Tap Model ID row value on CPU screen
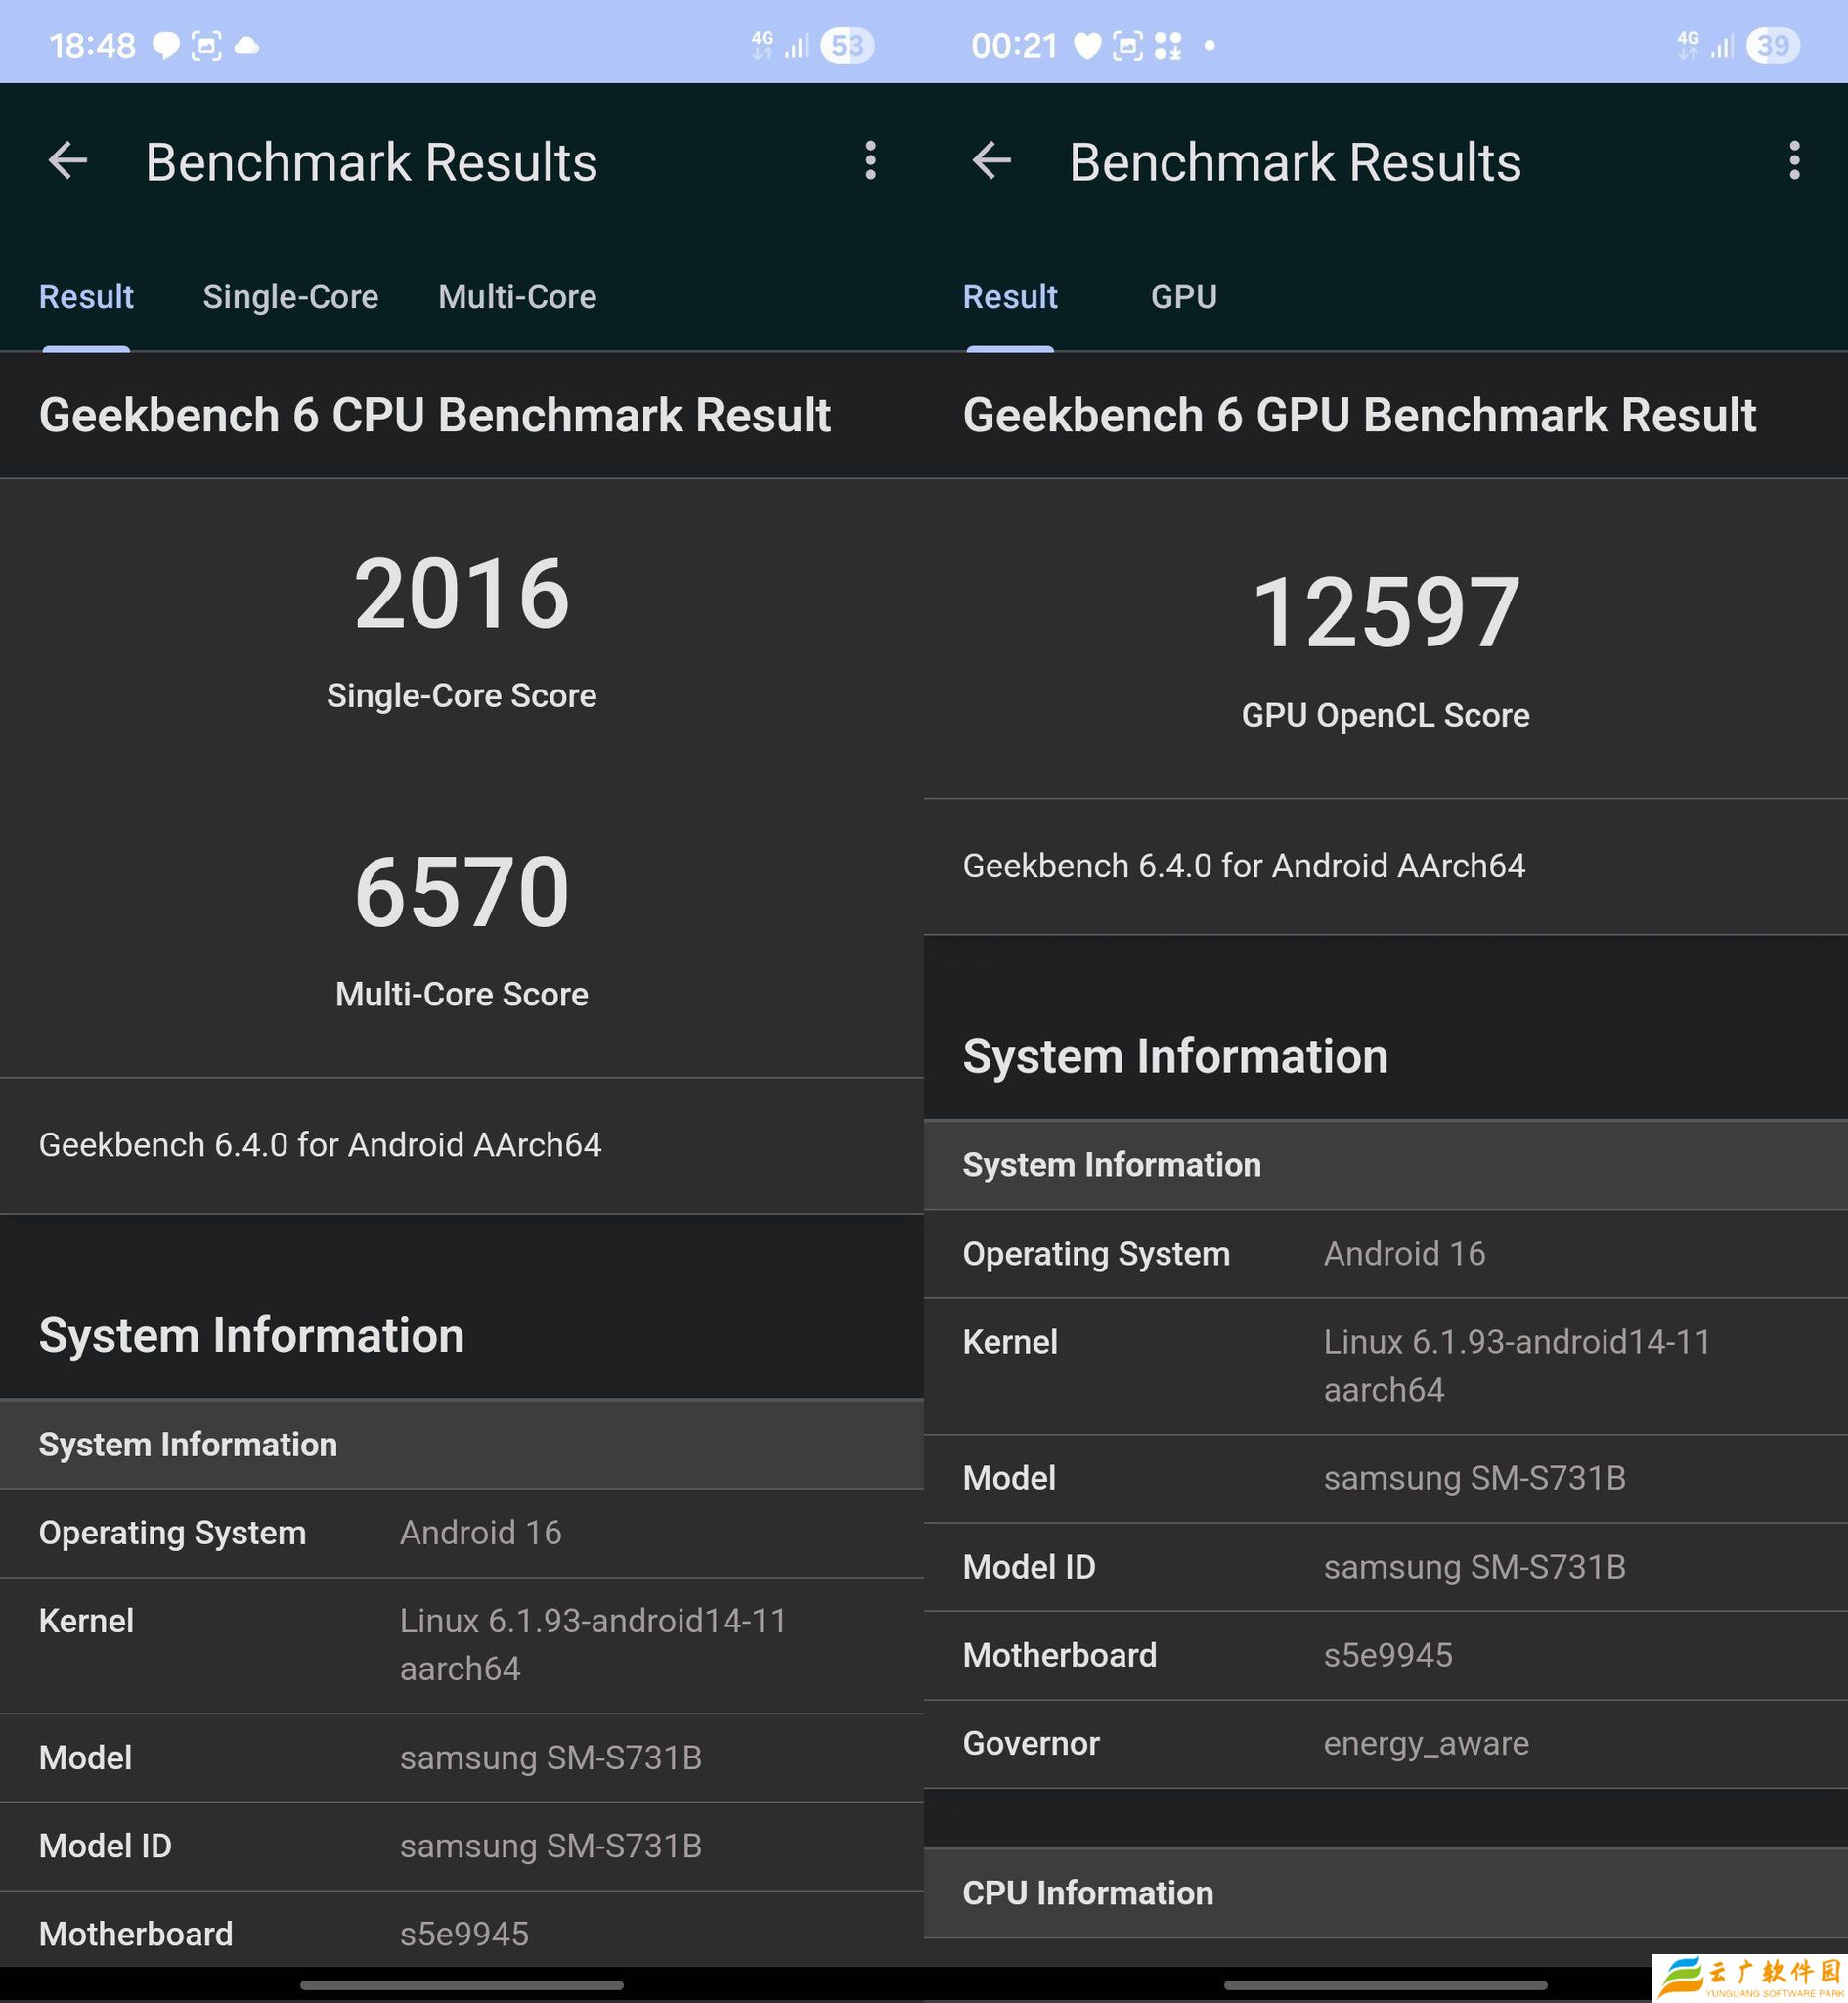 coord(551,1846)
